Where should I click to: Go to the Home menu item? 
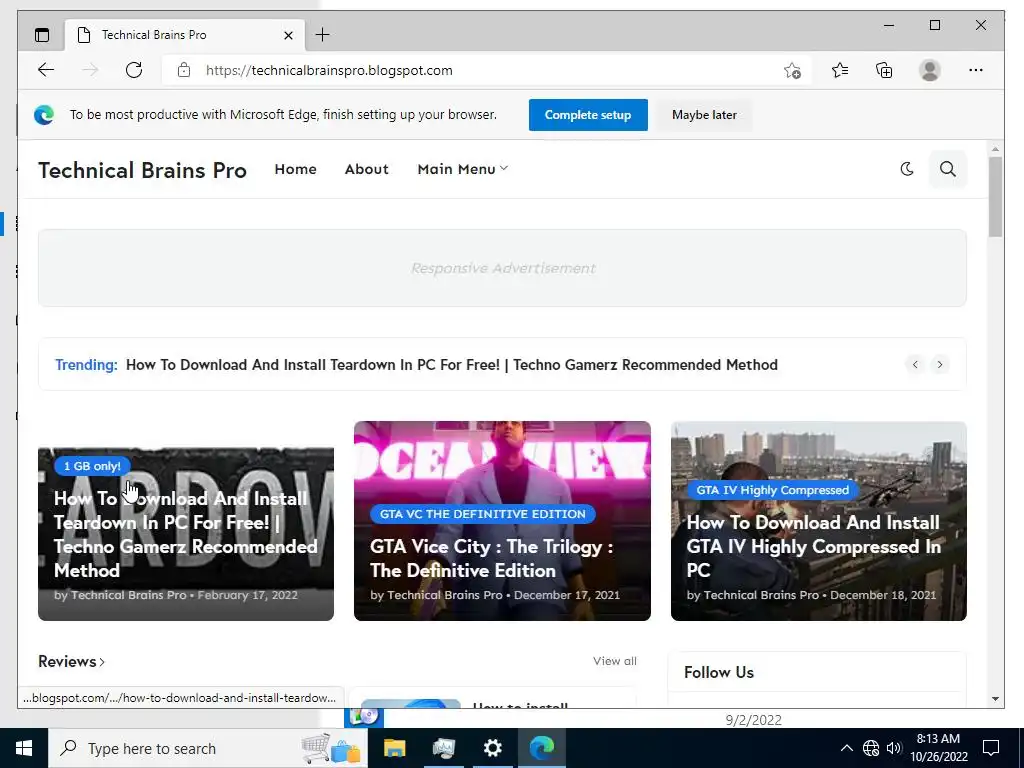coord(295,169)
